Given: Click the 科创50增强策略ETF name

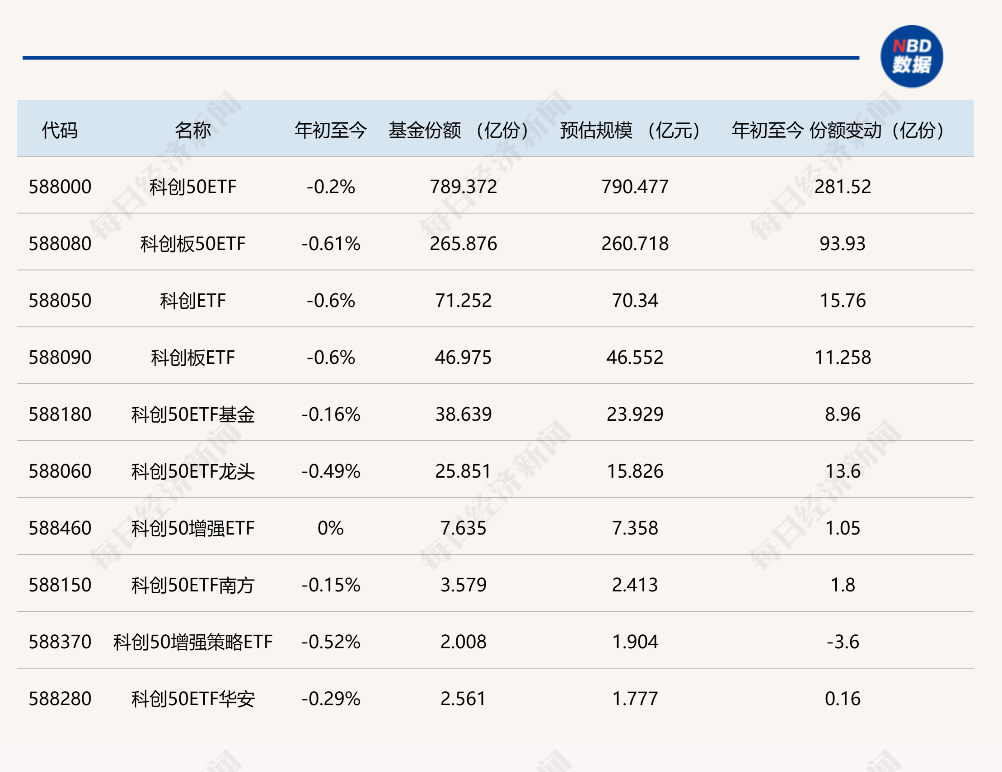Looking at the screenshot, I should click(x=193, y=642).
